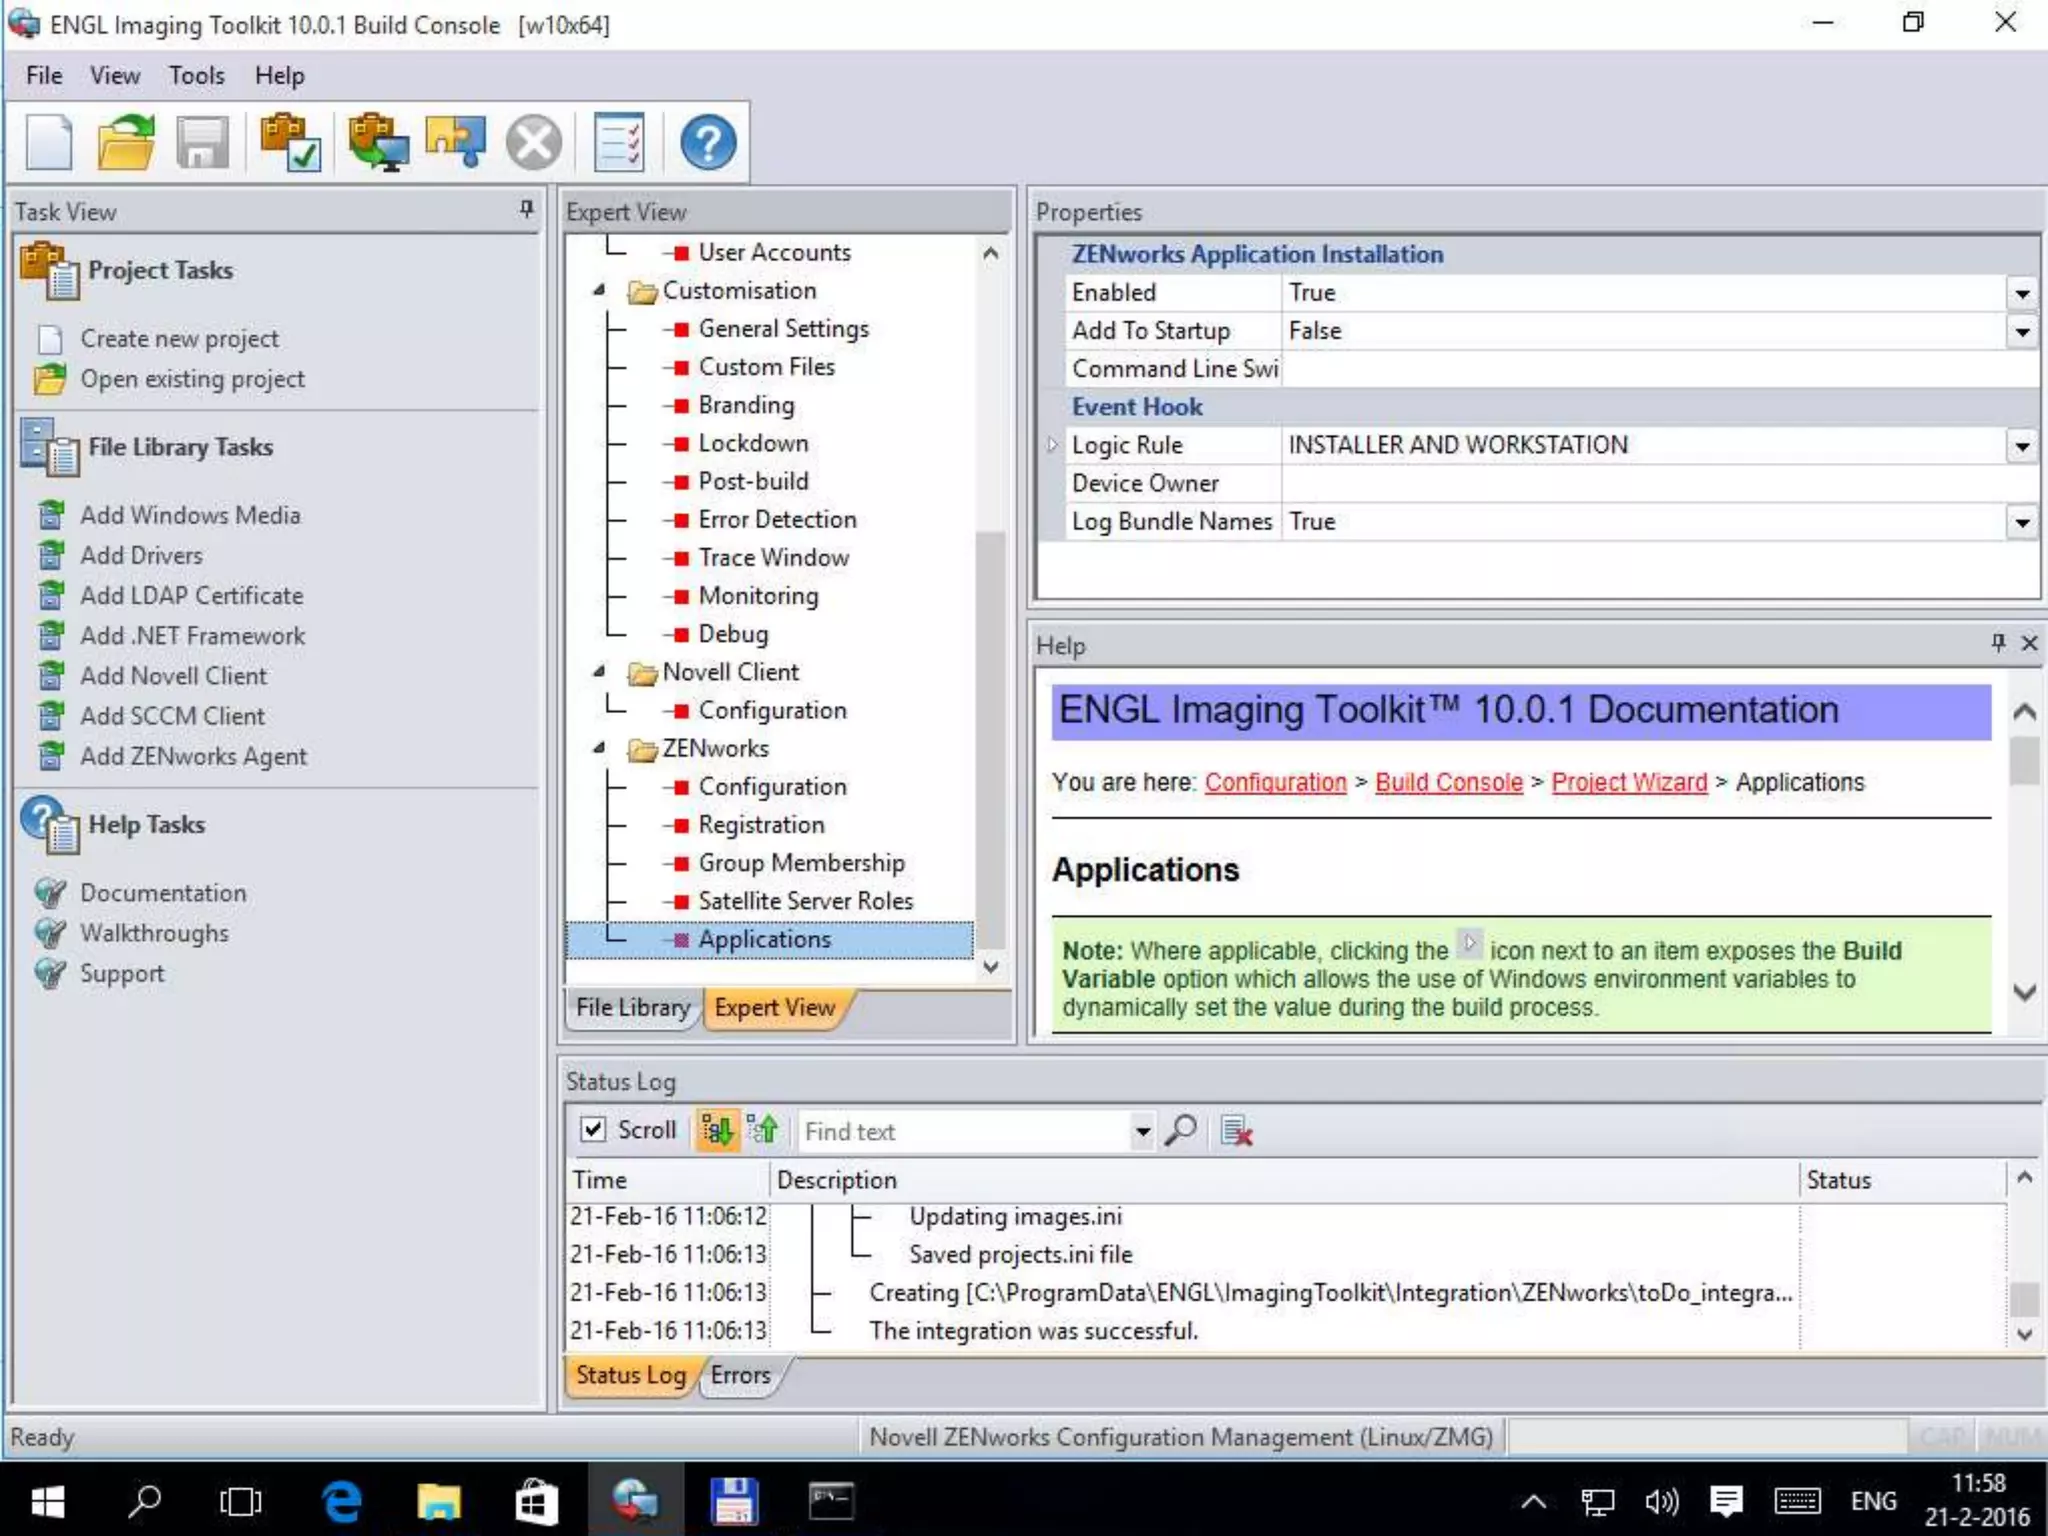Click the Build Console breadcrumb link
This screenshot has width=2048, height=1536.
(1448, 782)
